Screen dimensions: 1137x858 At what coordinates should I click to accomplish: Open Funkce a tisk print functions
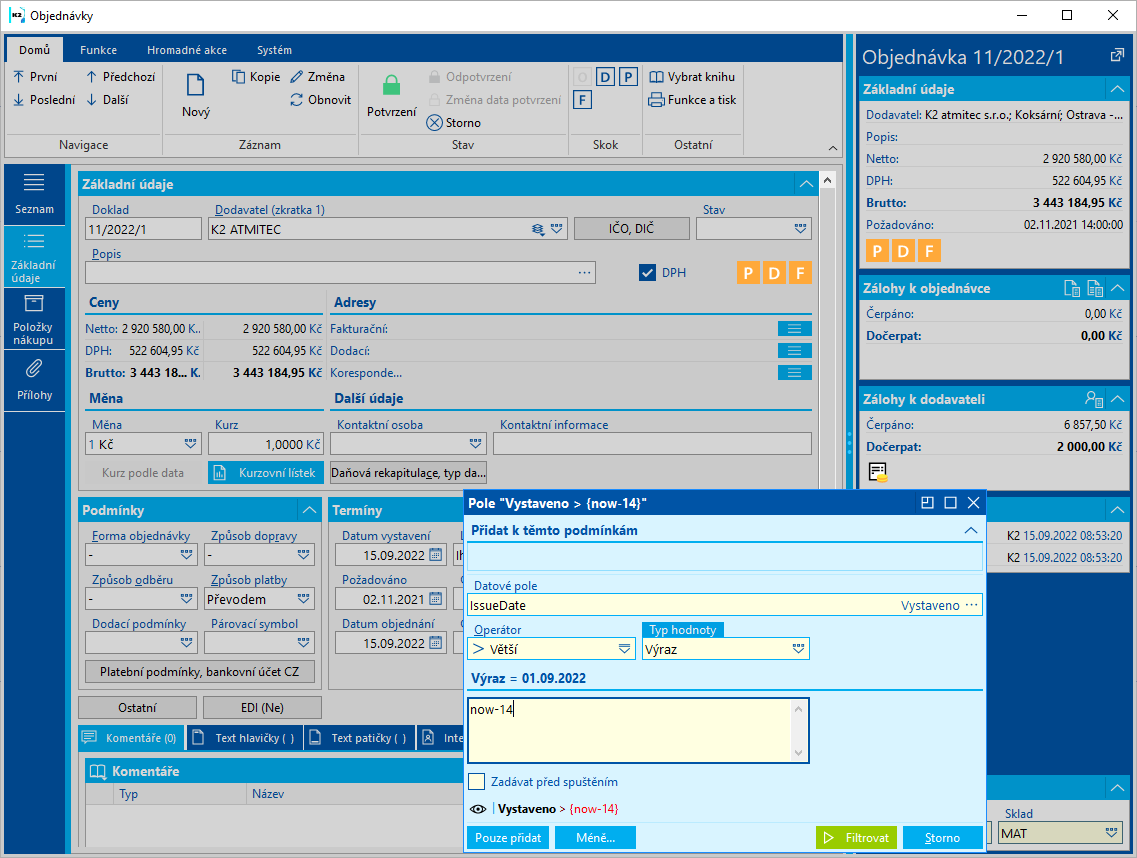coord(692,99)
